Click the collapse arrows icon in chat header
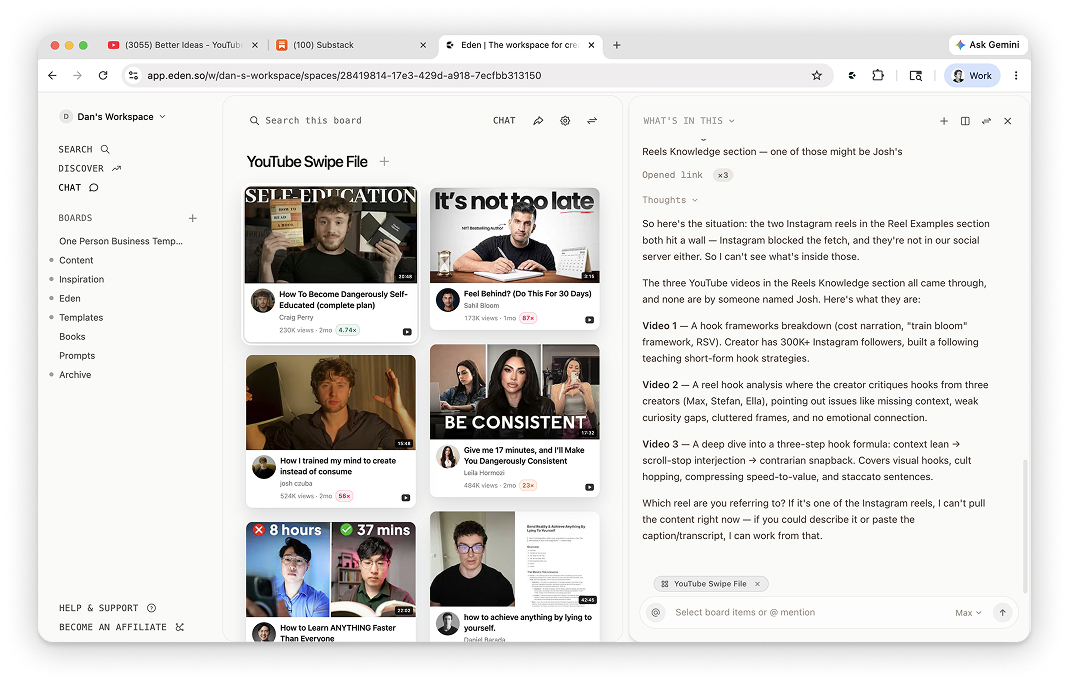 click(x=986, y=121)
